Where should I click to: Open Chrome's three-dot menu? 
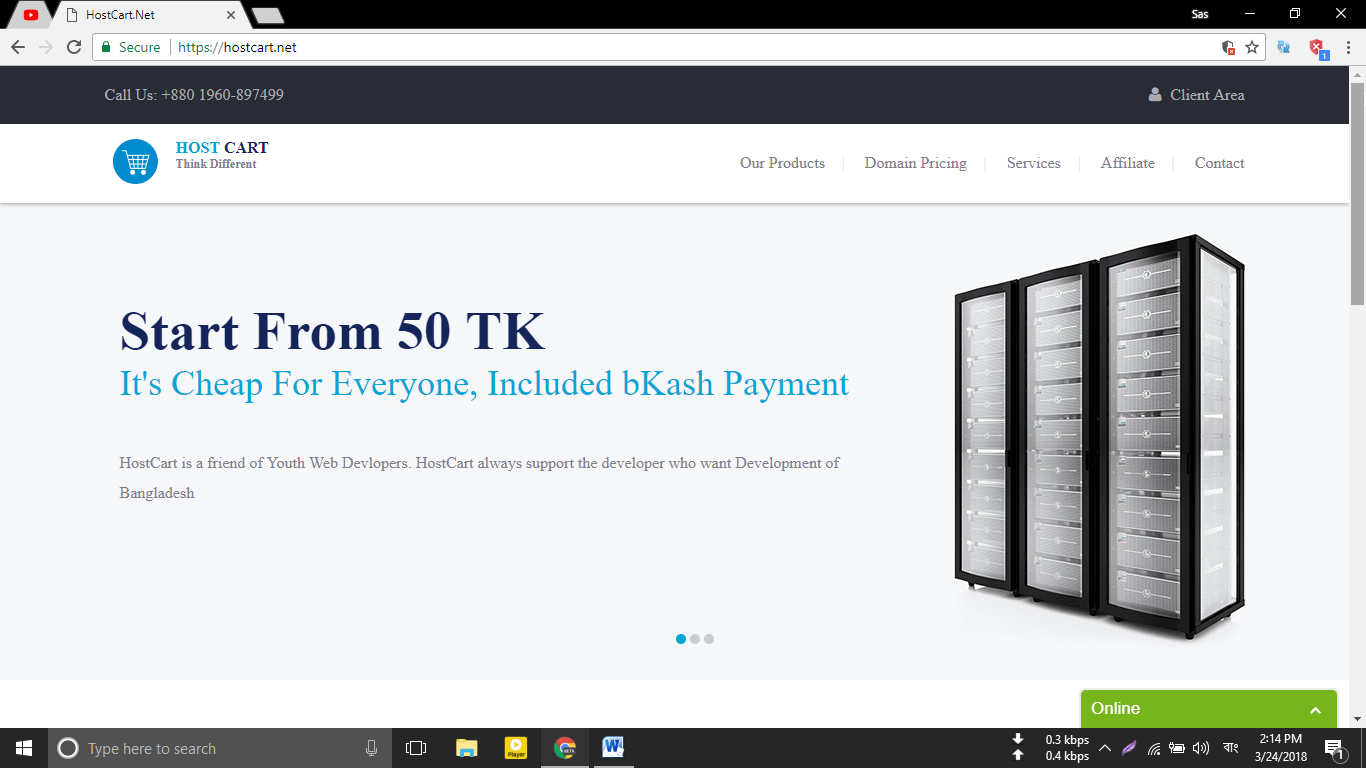coord(1347,47)
